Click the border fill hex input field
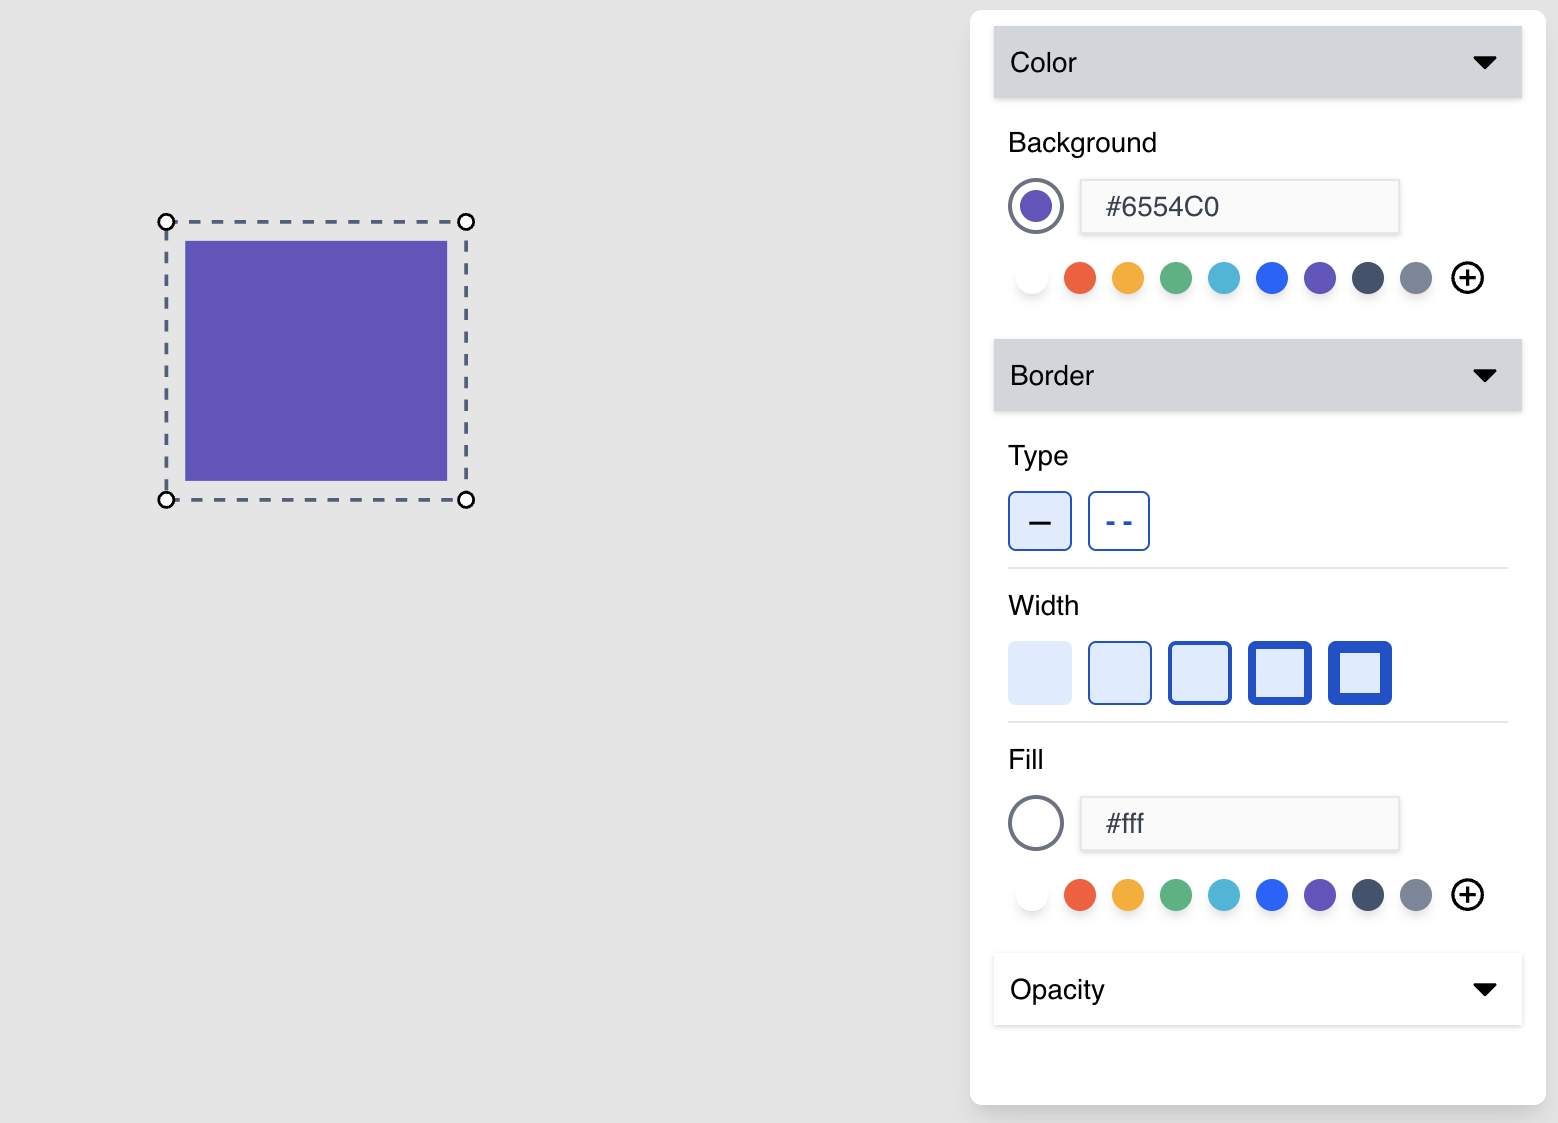This screenshot has height=1123, width=1558. [x=1239, y=824]
